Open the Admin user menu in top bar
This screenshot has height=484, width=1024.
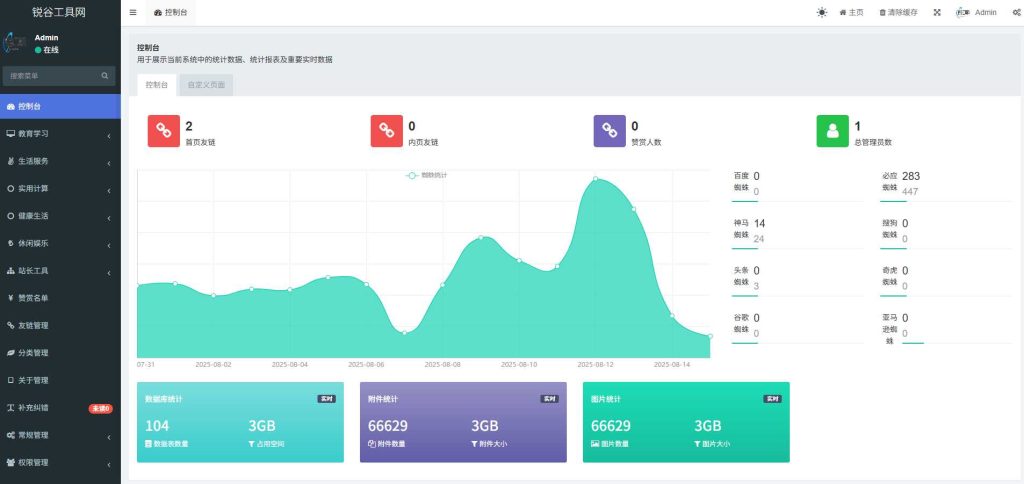[976, 12]
